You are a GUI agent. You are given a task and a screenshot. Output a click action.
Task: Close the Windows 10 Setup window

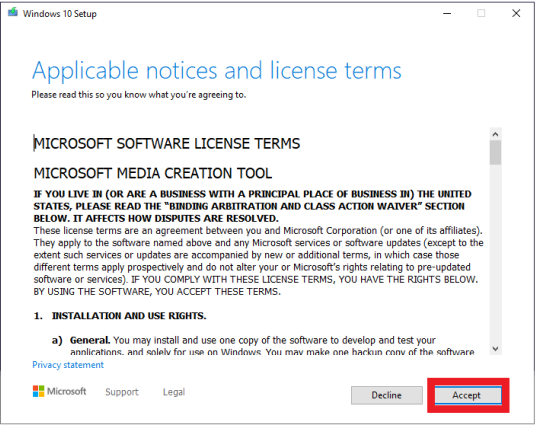(x=516, y=13)
